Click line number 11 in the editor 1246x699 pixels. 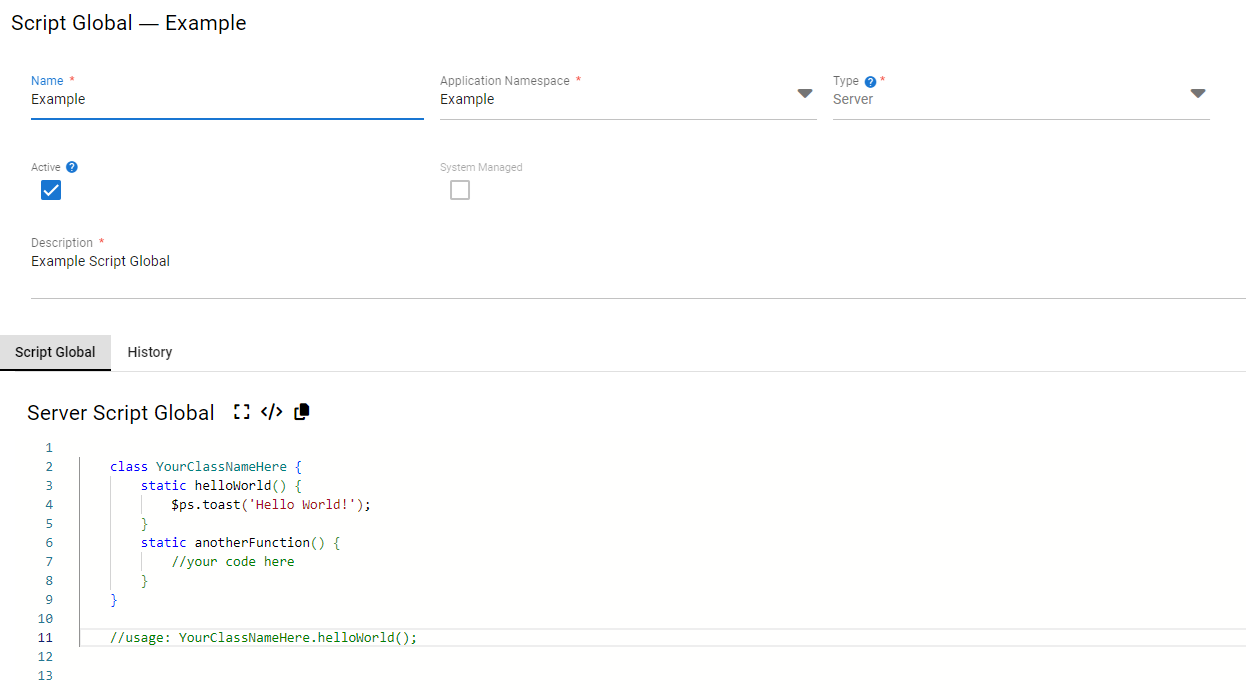45,637
